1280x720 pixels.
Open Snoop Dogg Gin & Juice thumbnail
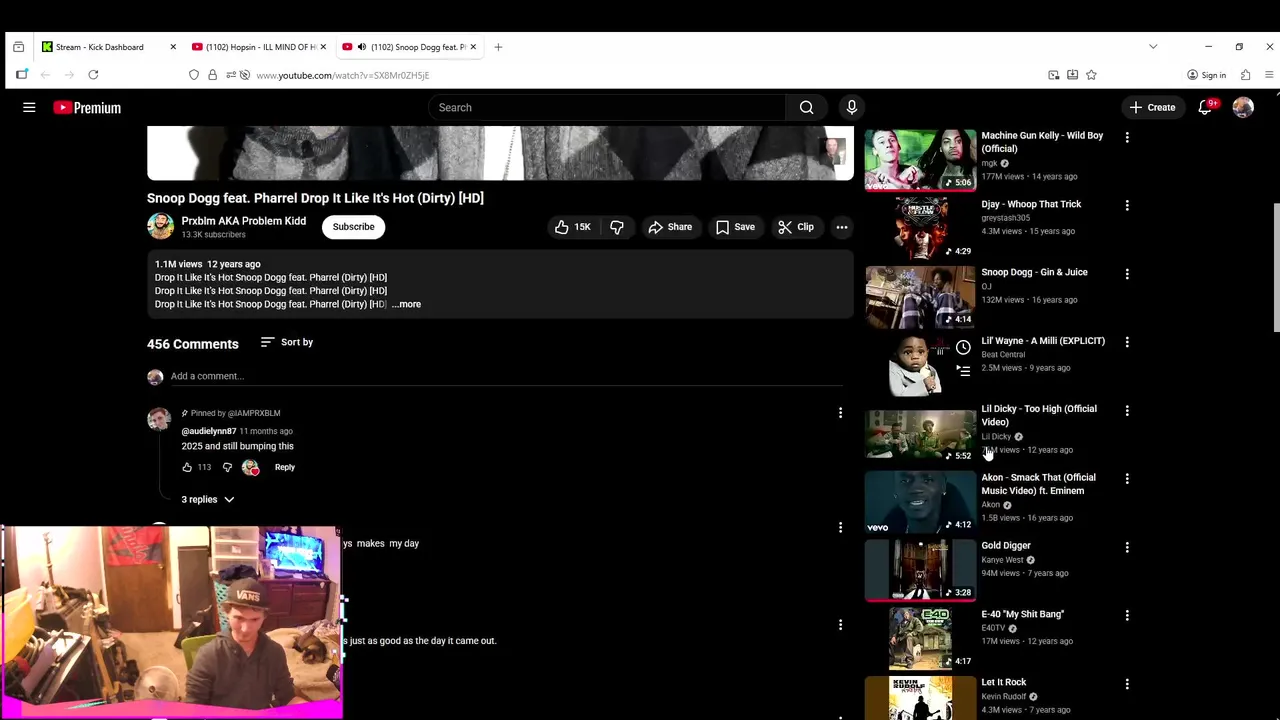click(x=920, y=297)
